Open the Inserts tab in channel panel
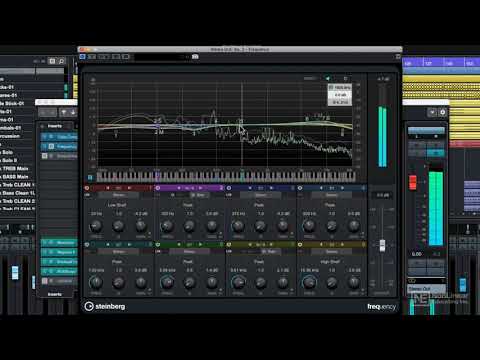The image size is (480, 360). click(55, 126)
